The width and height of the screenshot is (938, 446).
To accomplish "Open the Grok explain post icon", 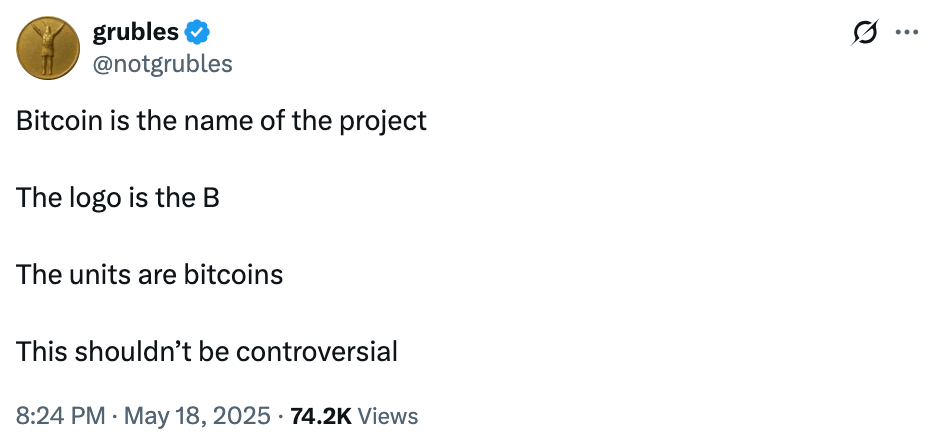I will (x=860, y=33).
